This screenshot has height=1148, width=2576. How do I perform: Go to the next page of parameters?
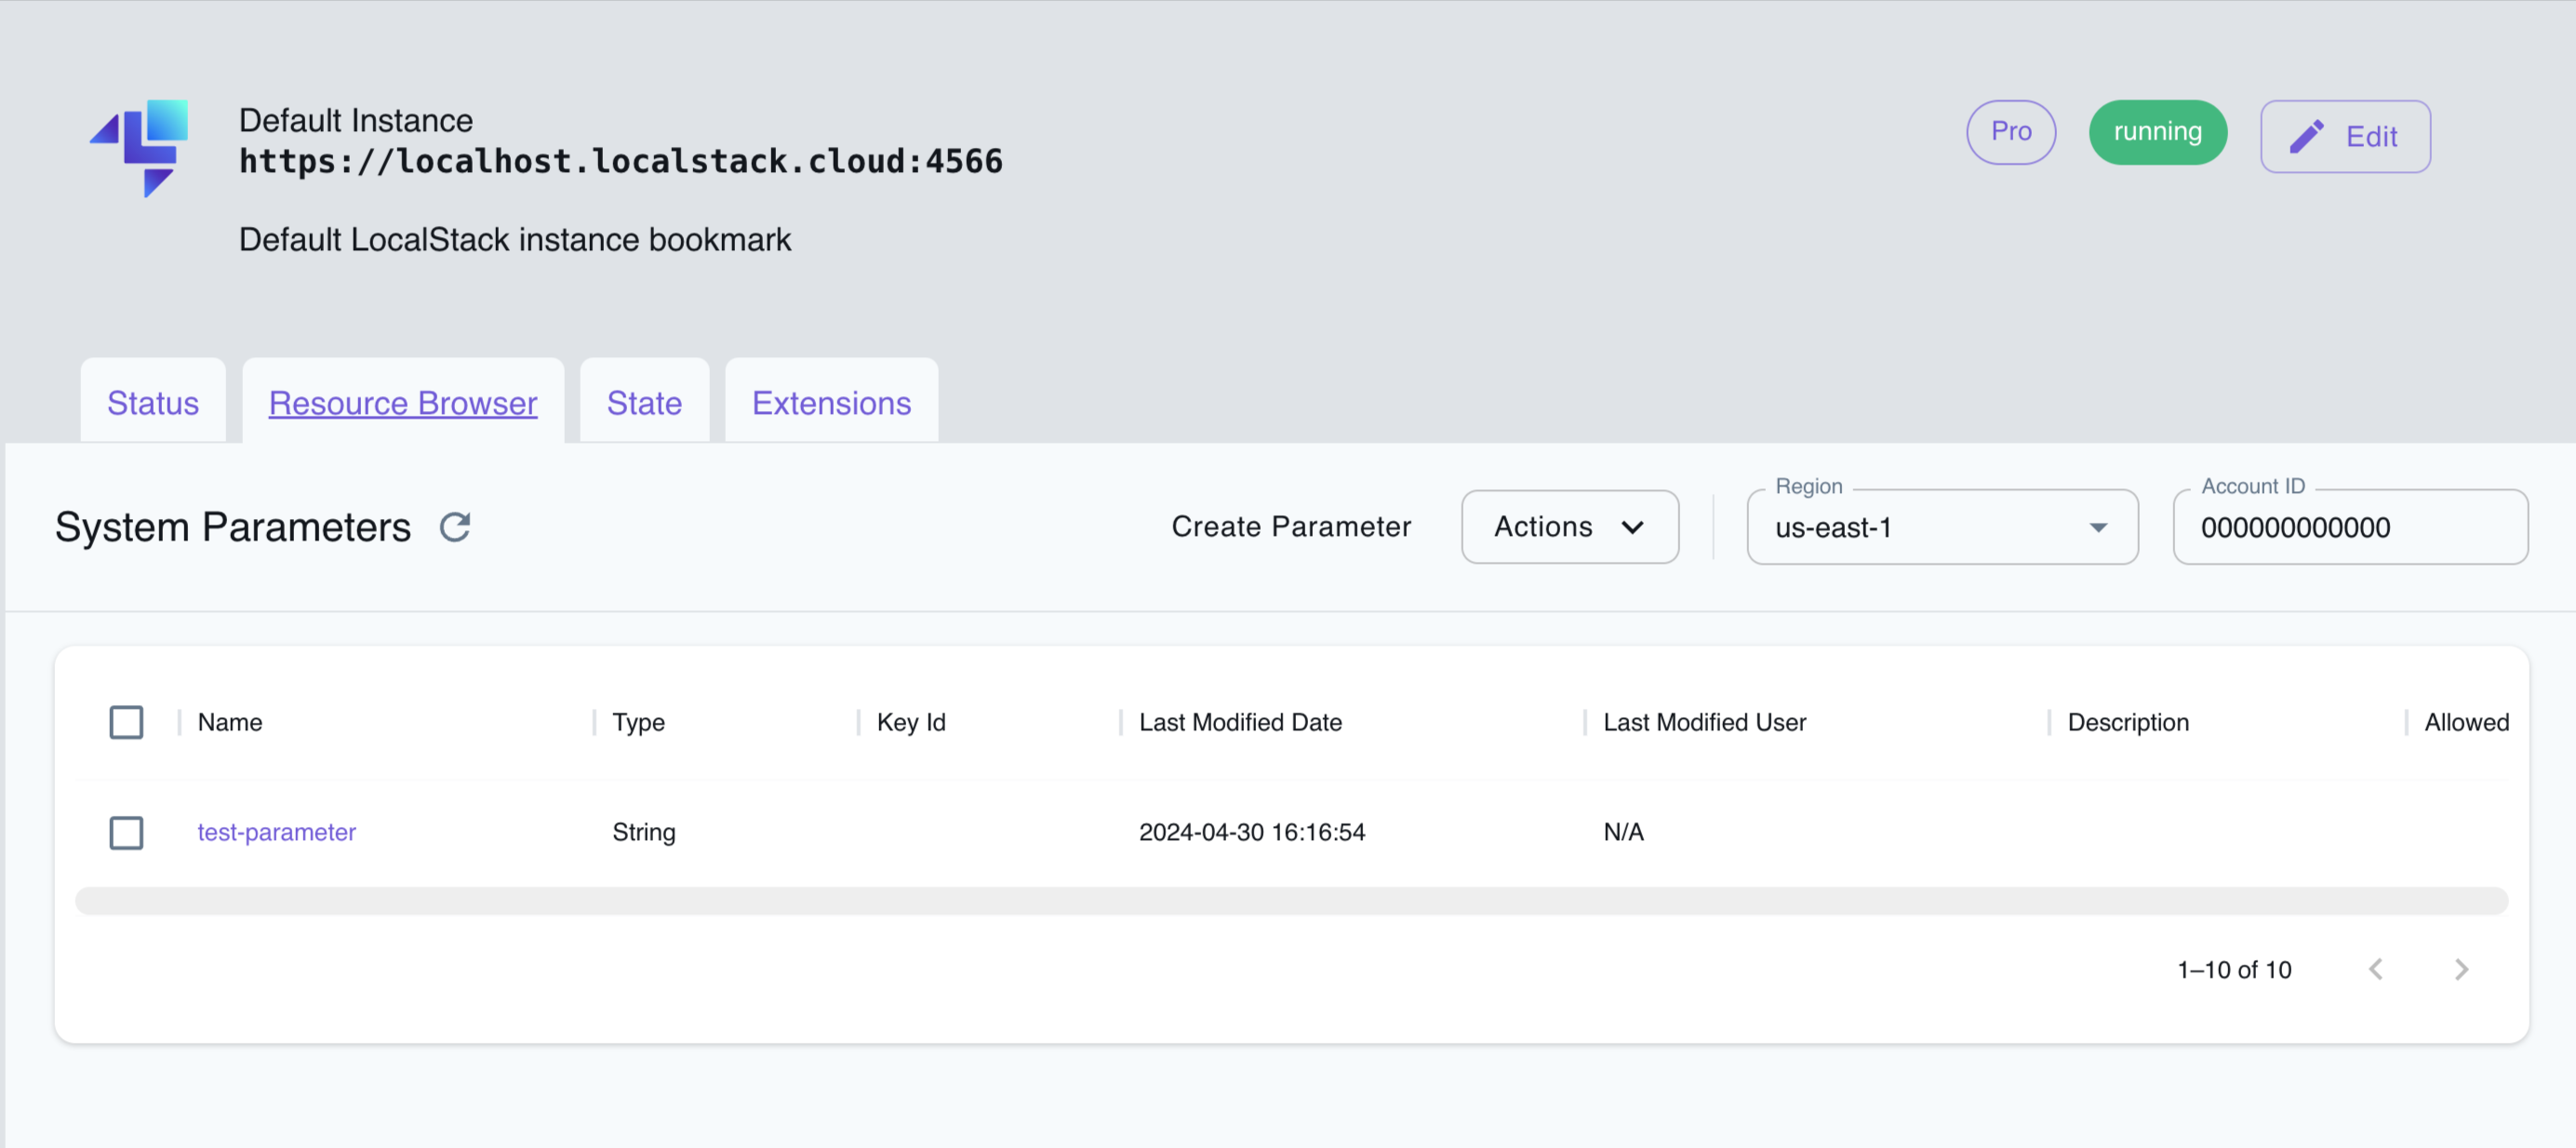click(x=2462, y=968)
